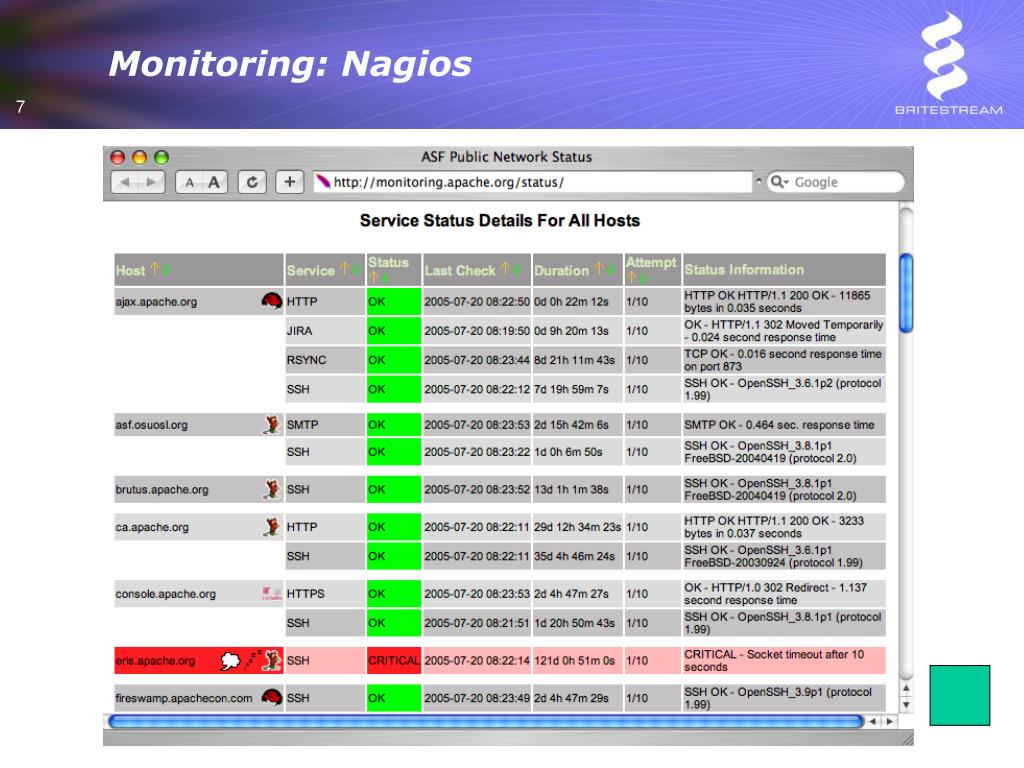Increase text size with the large A button
The image size is (1024, 768).
214,182
